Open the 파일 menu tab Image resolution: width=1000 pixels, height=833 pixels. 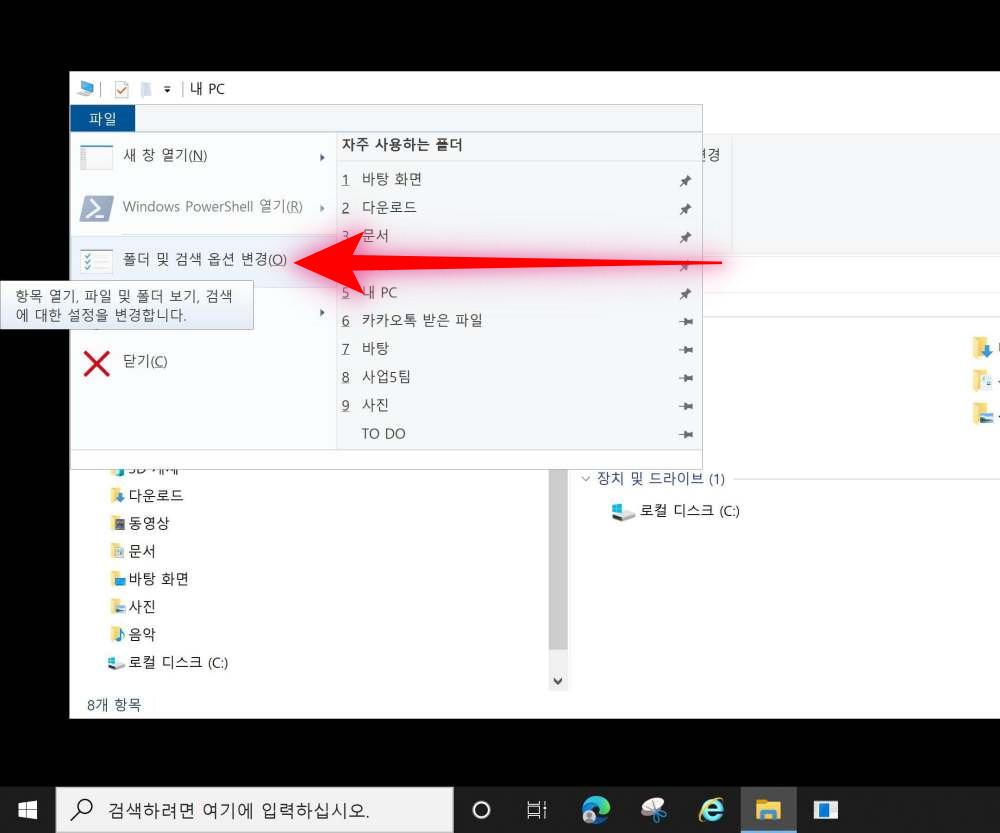[x=101, y=117]
